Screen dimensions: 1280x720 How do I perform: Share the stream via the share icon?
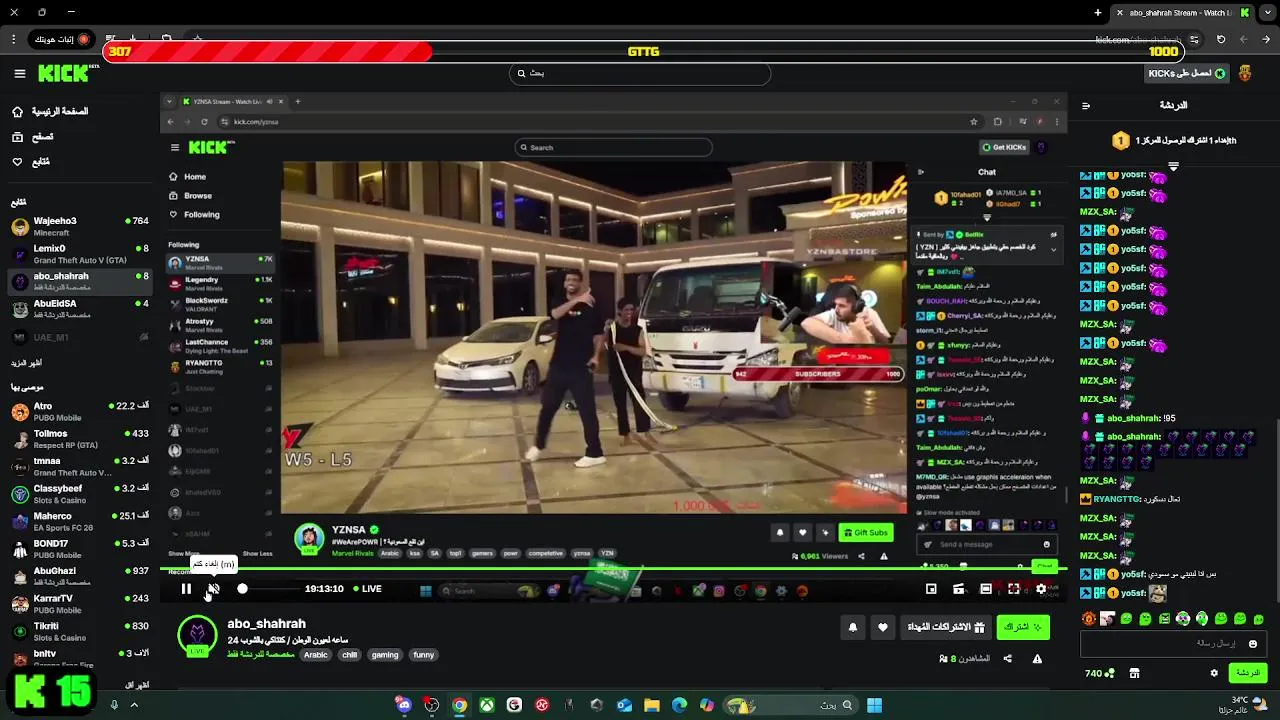tap(1007, 659)
